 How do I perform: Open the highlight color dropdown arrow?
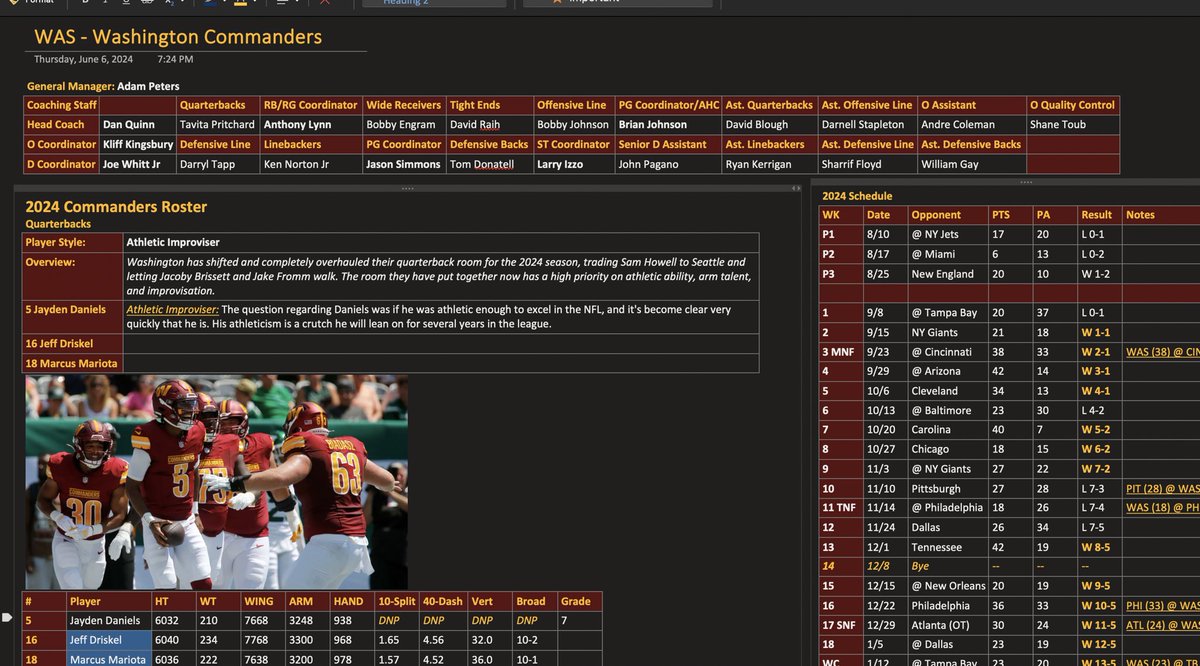(256, 3)
